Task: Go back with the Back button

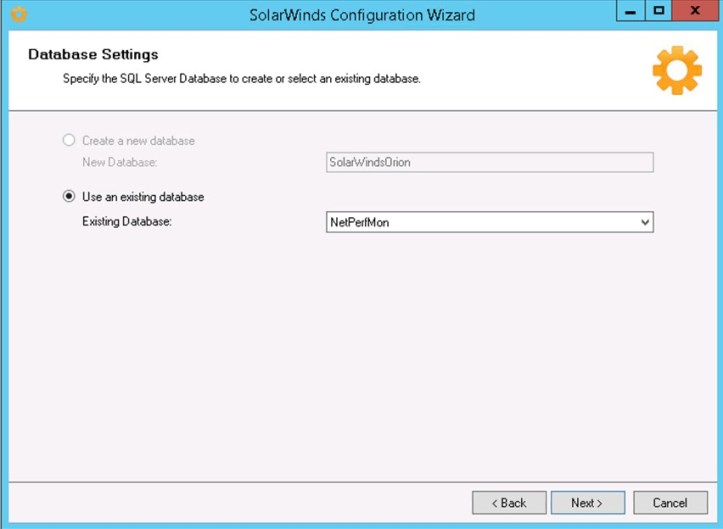Action: pyautogui.click(x=509, y=503)
